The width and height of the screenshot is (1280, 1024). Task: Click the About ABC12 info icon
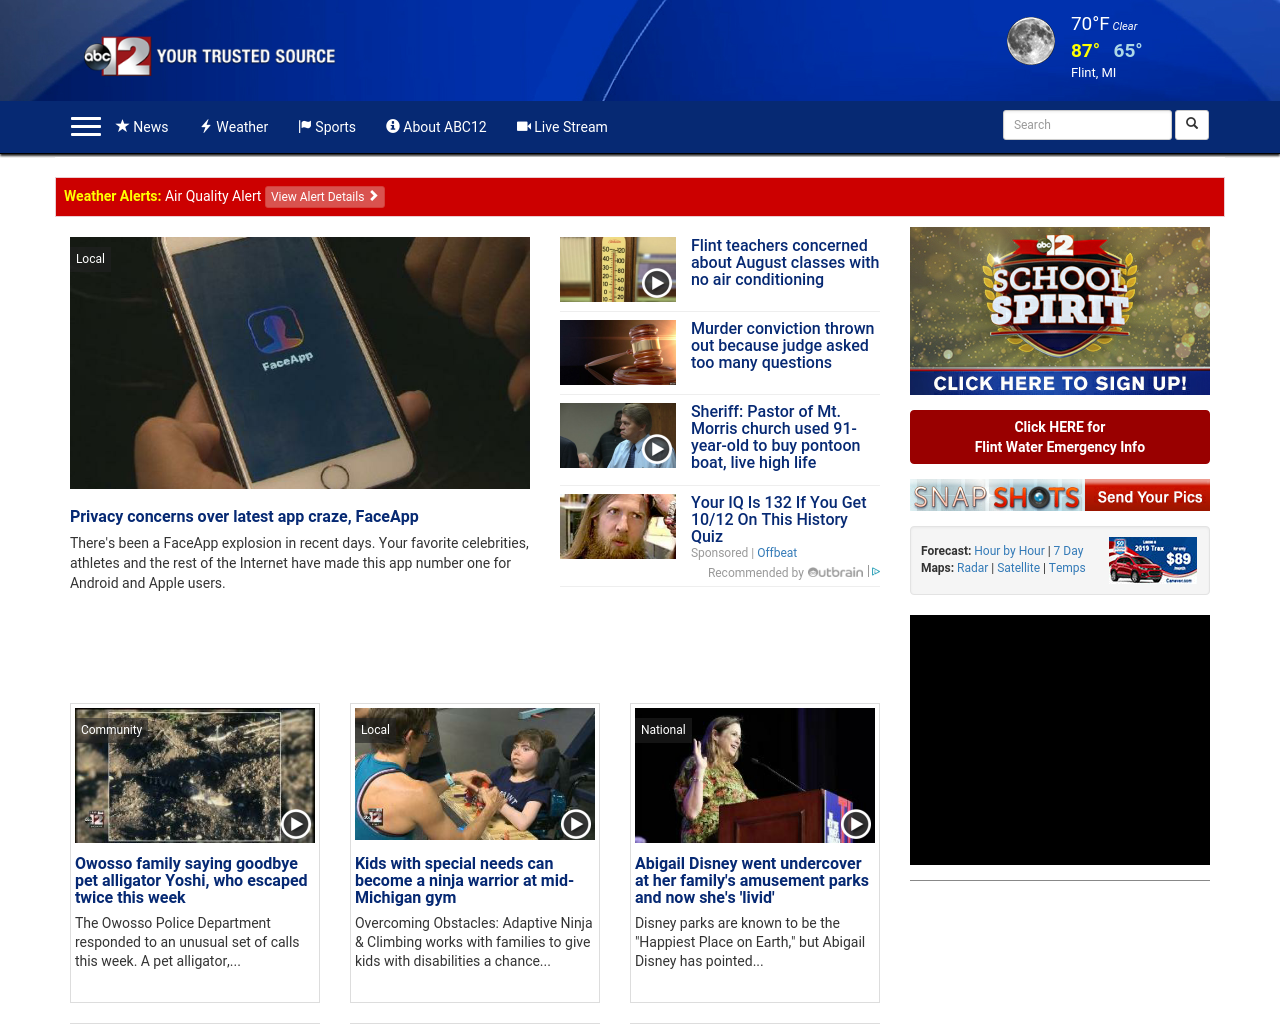click(391, 125)
